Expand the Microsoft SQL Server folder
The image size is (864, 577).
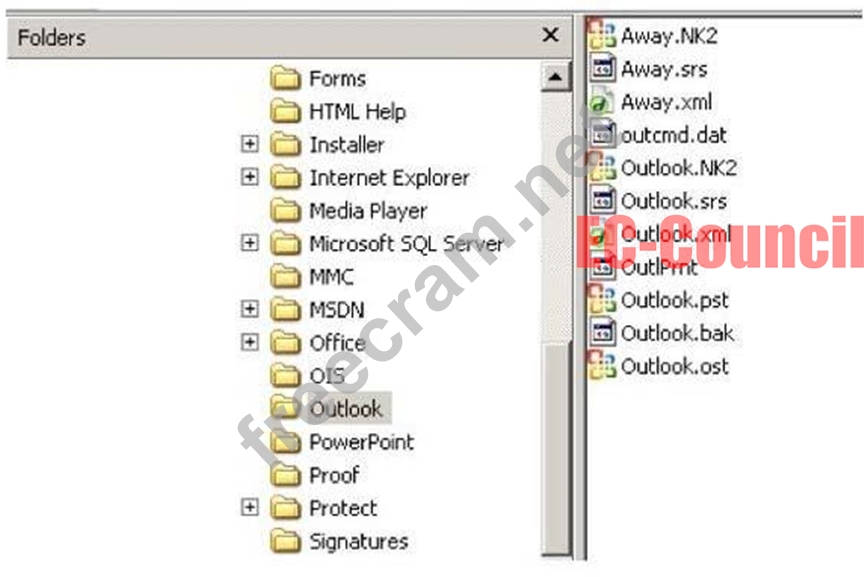click(250, 242)
